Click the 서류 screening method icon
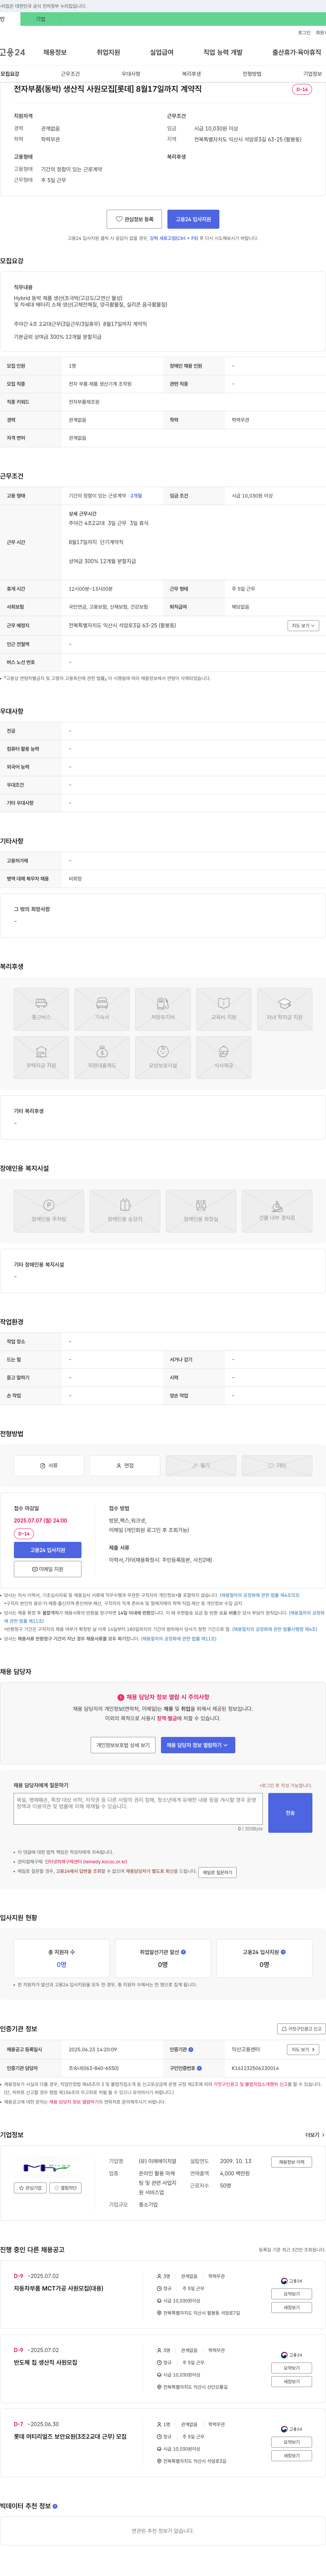This screenshot has width=326, height=2576. pyautogui.click(x=49, y=1465)
